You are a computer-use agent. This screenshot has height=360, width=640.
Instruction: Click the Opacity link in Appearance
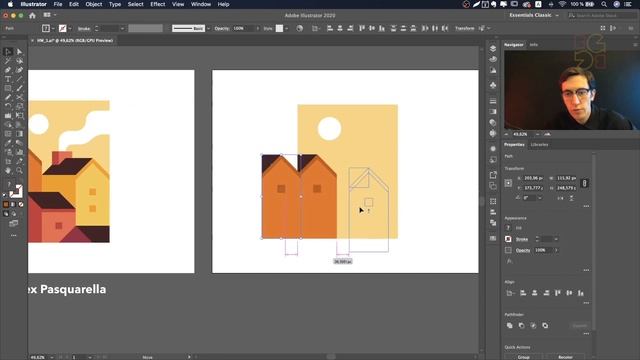[x=523, y=250]
